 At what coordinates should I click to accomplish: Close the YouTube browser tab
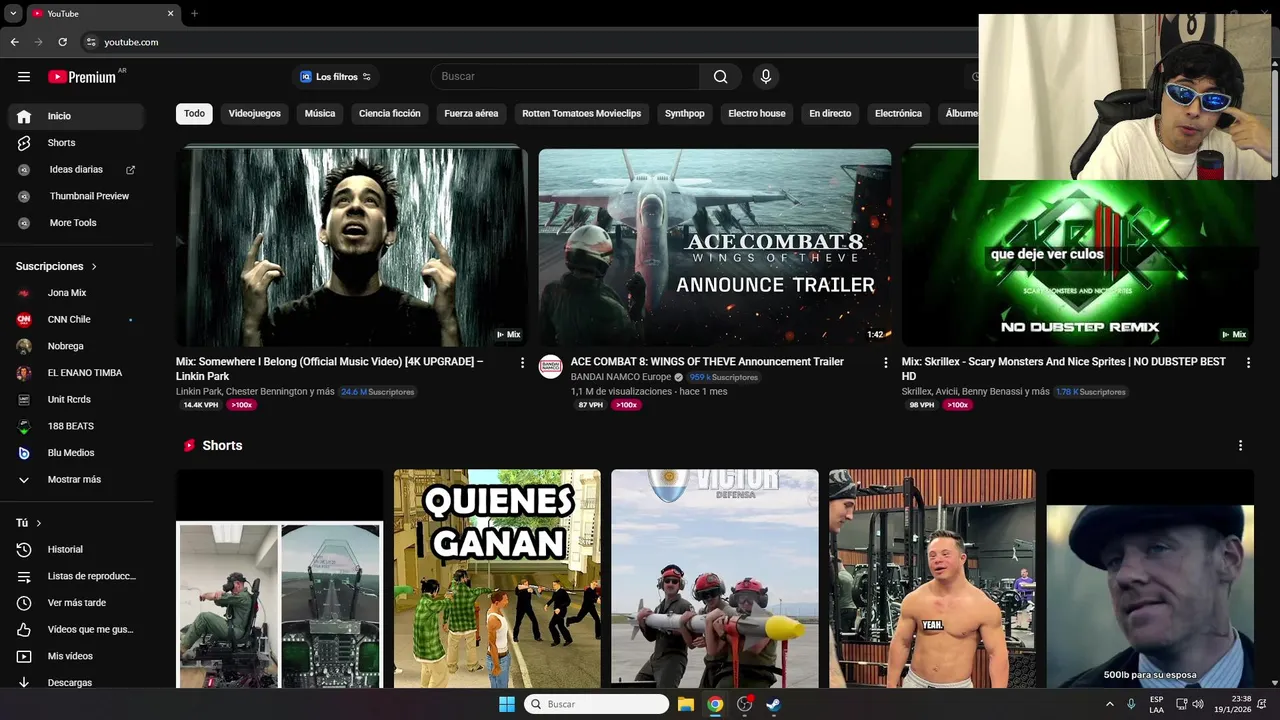point(170,14)
